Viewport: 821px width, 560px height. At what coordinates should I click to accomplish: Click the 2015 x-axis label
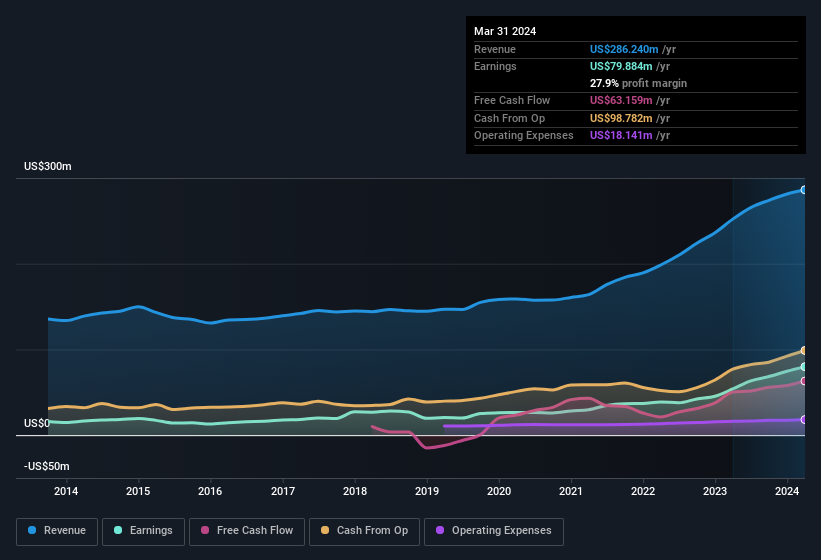coord(138,491)
